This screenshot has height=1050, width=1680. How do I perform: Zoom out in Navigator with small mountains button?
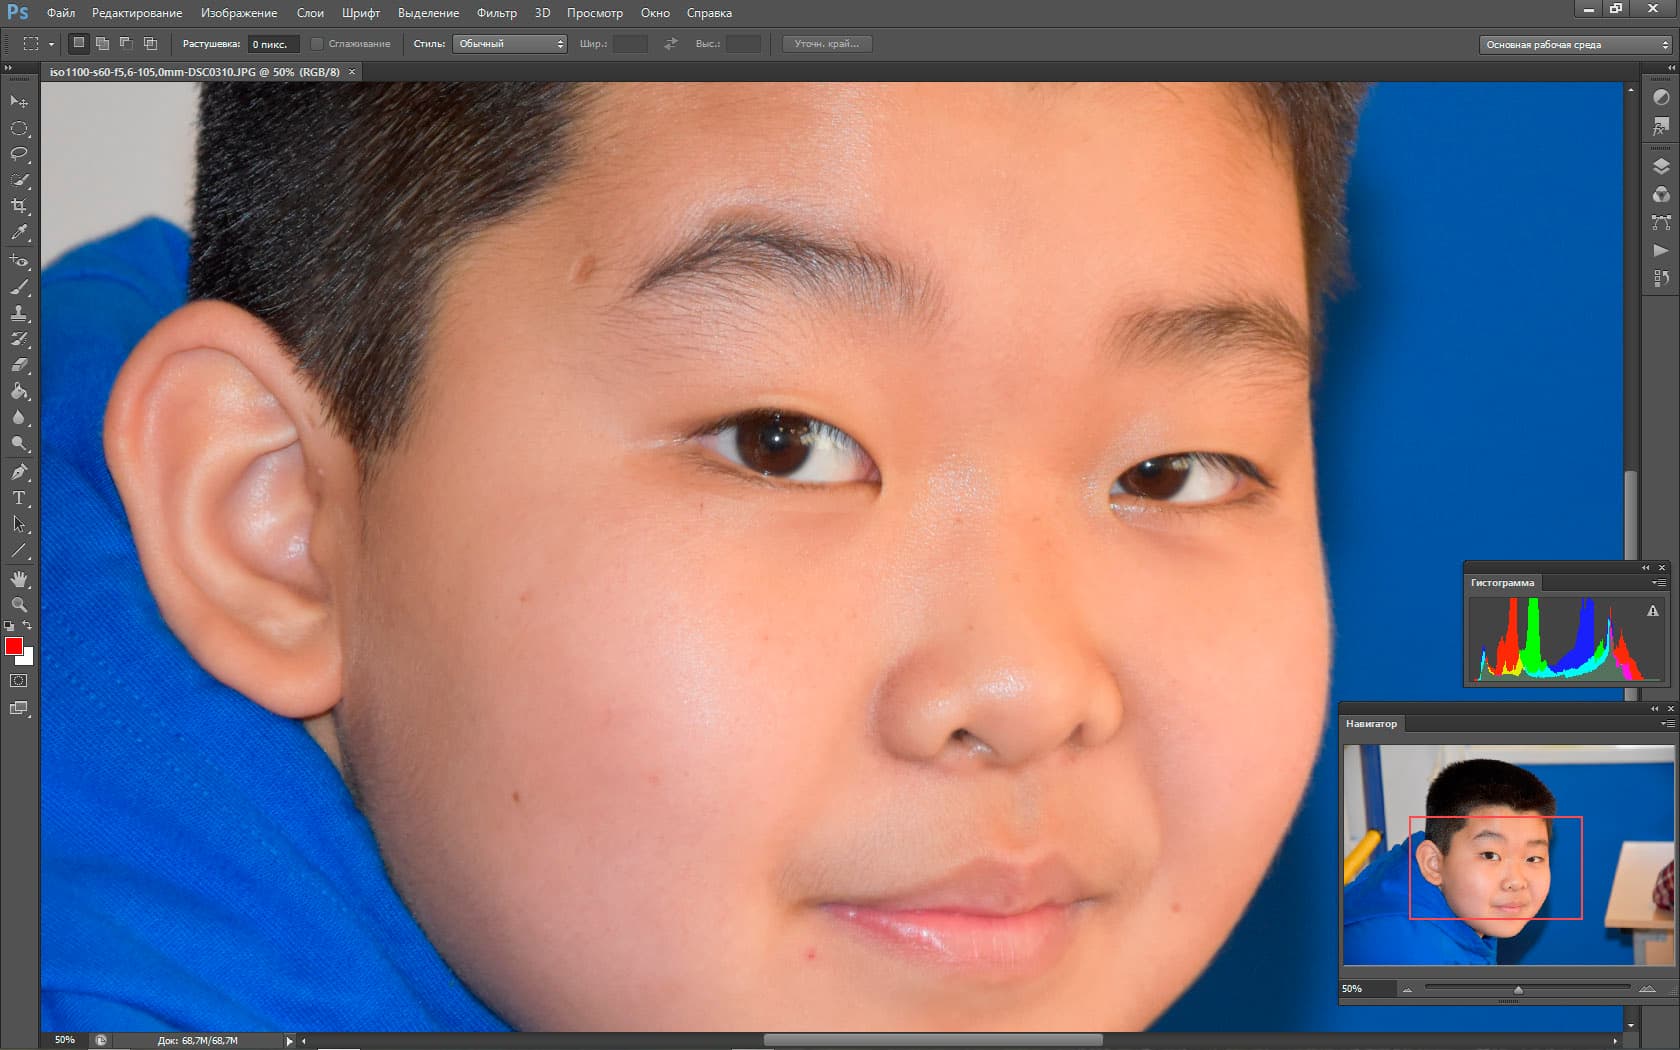coord(1407,989)
